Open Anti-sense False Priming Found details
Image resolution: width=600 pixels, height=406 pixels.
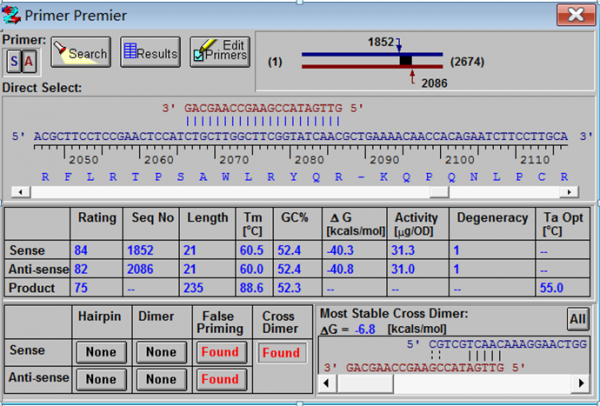click(x=221, y=379)
